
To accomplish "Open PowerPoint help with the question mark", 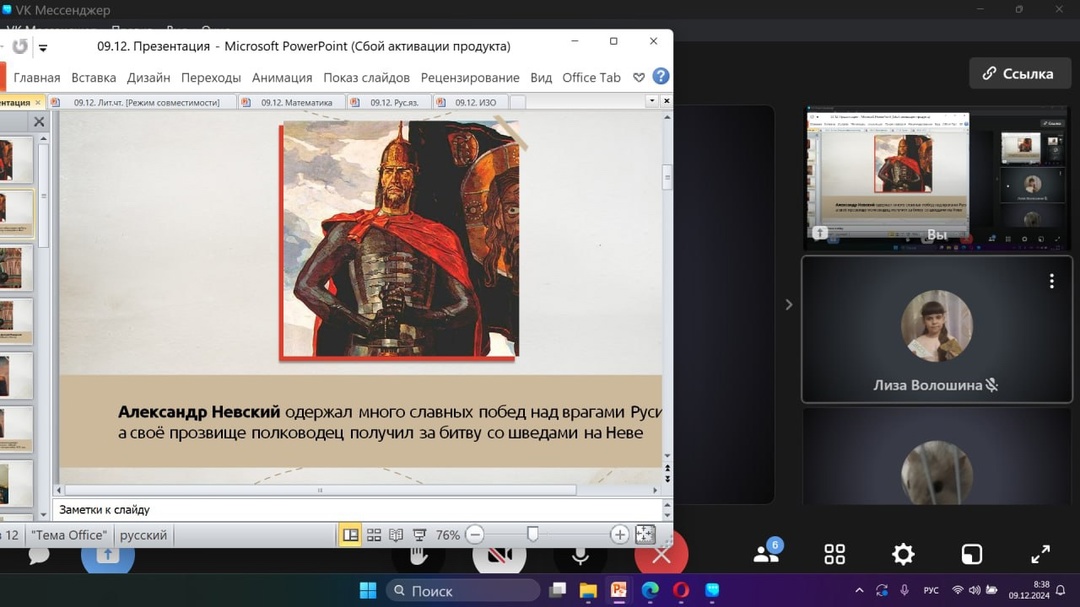I will click(x=661, y=76).
